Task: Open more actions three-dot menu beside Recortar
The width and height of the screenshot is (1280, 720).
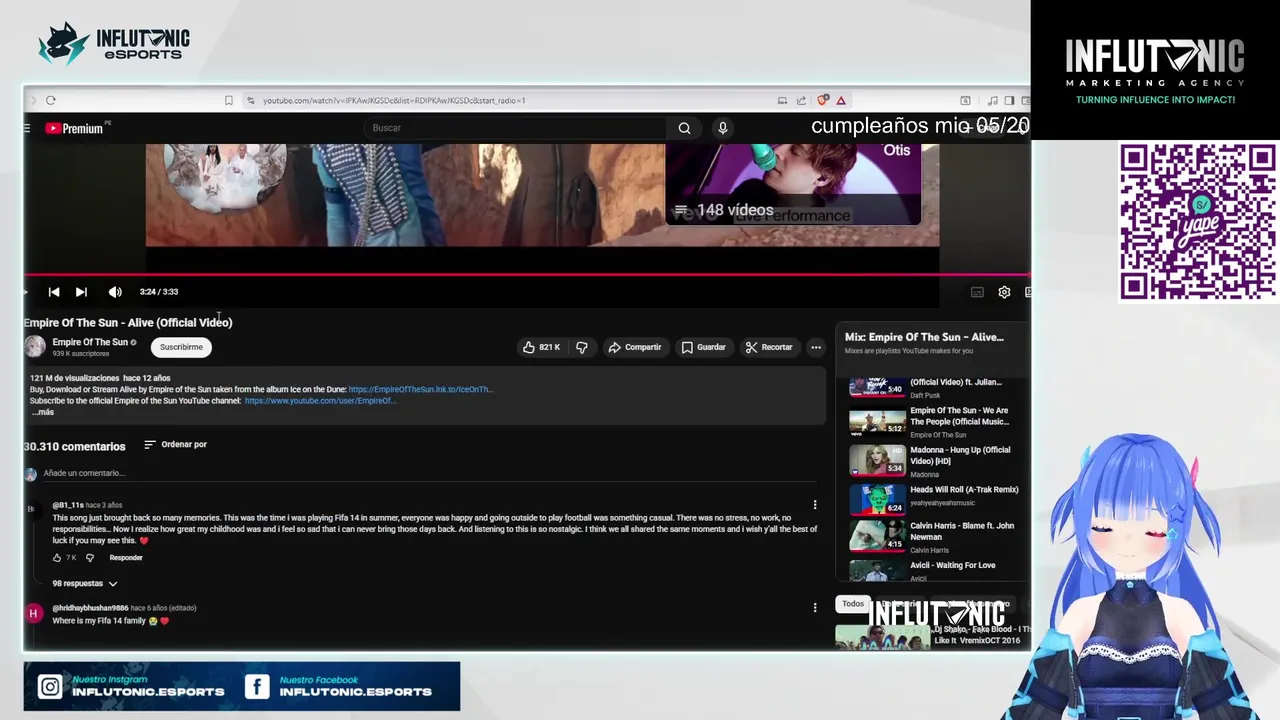Action: pos(816,347)
